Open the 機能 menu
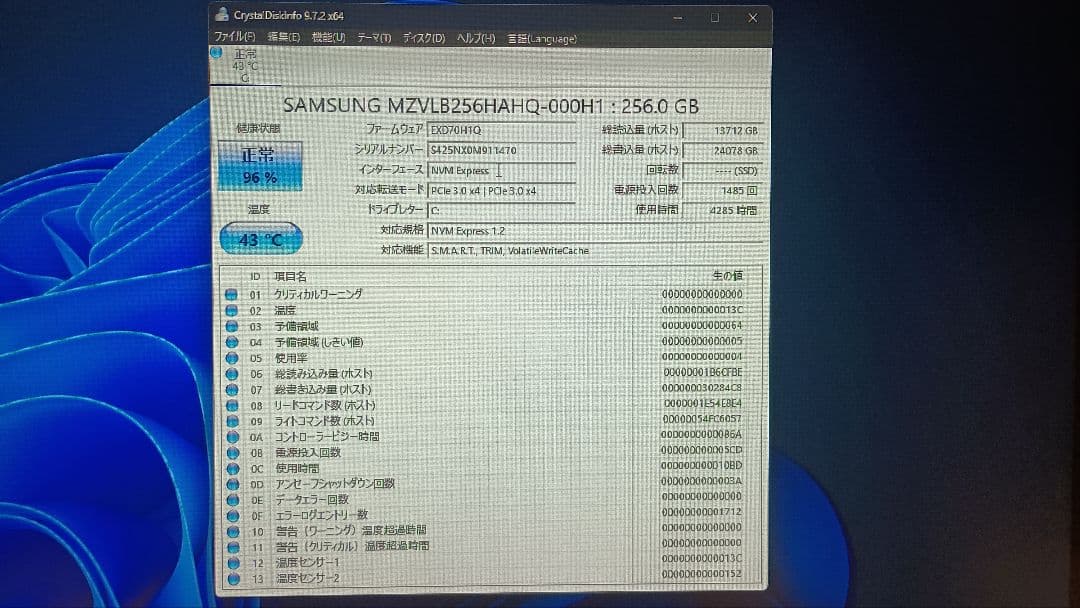1080x608 pixels. tap(330, 37)
